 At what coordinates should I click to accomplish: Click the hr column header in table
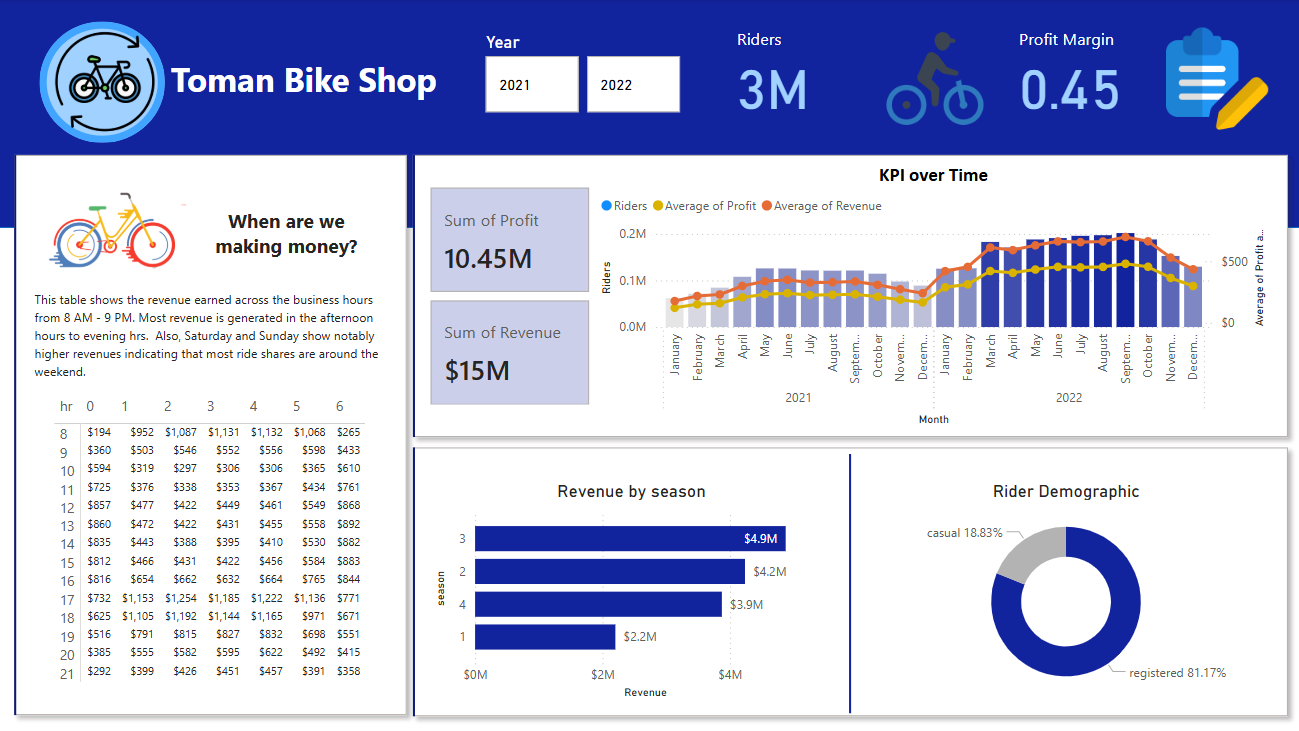pyautogui.click(x=66, y=406)
